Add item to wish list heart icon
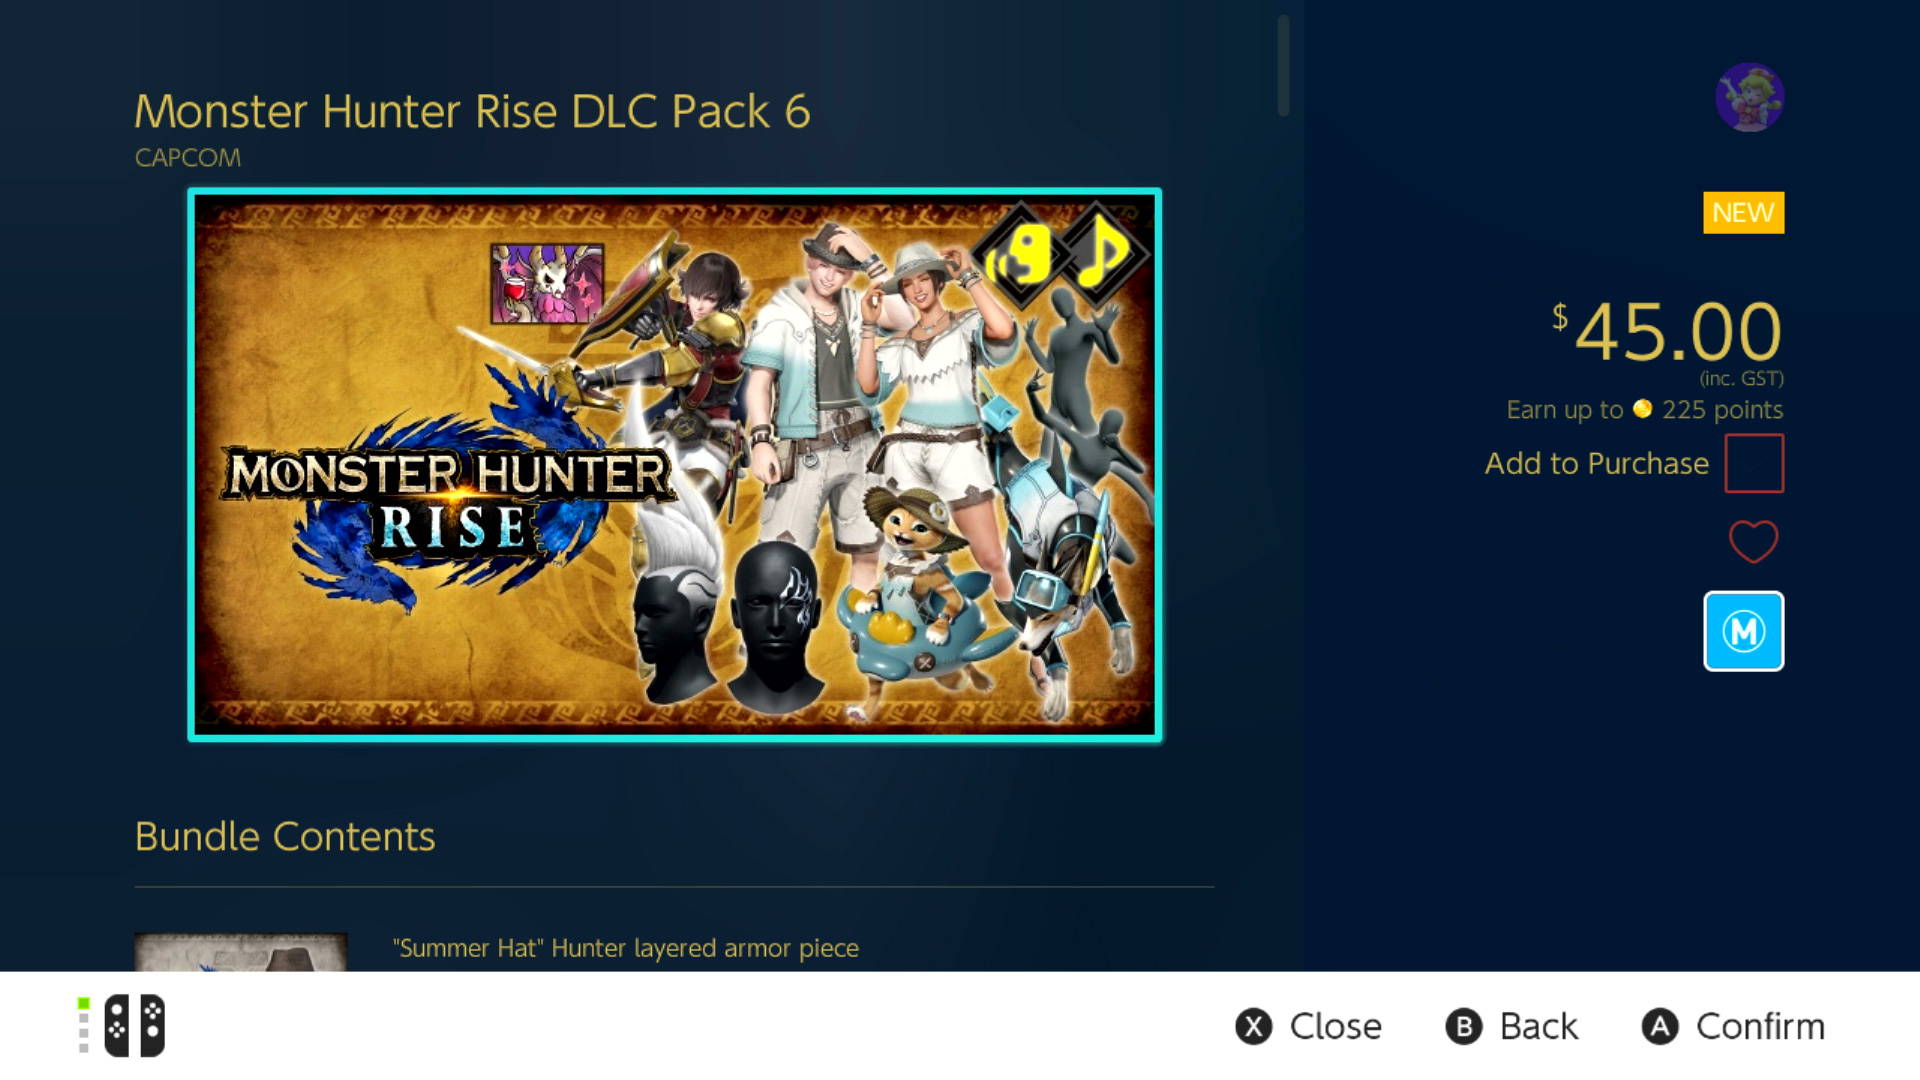This screenshot has width=1920, height=1080. point(1753,542)
